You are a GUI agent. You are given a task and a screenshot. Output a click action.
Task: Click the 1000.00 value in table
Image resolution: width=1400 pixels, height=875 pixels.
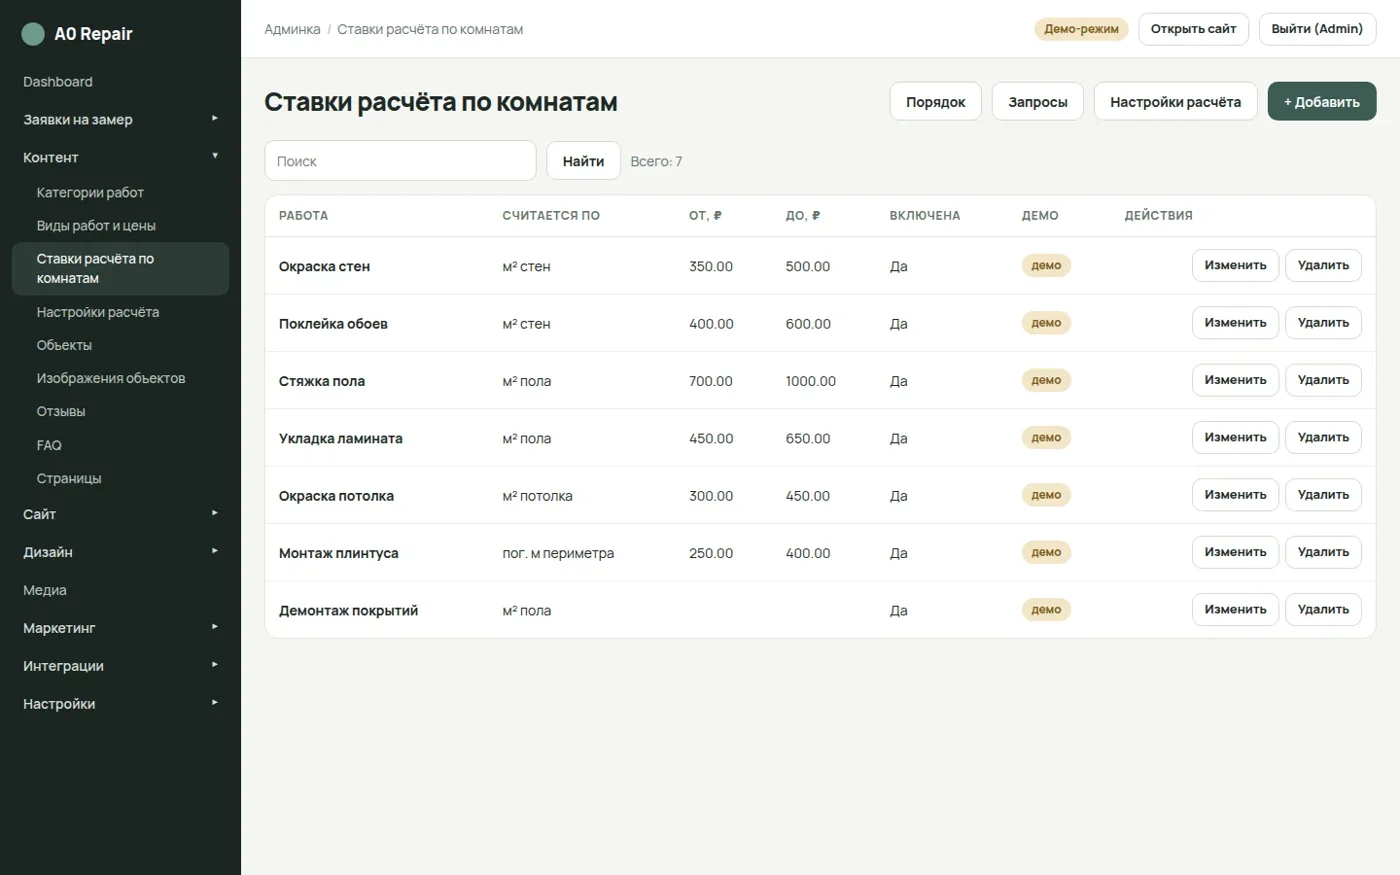click(x=811, y=381)
